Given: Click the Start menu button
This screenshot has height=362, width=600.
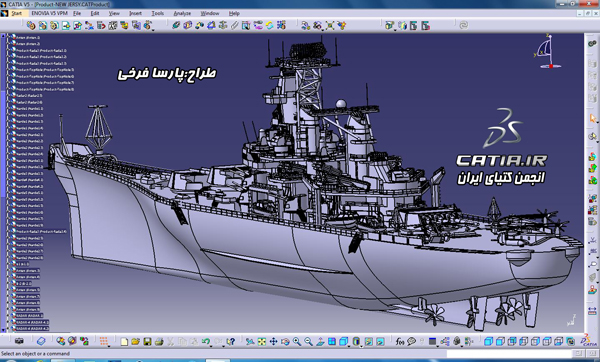Looking at the screenshot, I should tap(14, 13).
